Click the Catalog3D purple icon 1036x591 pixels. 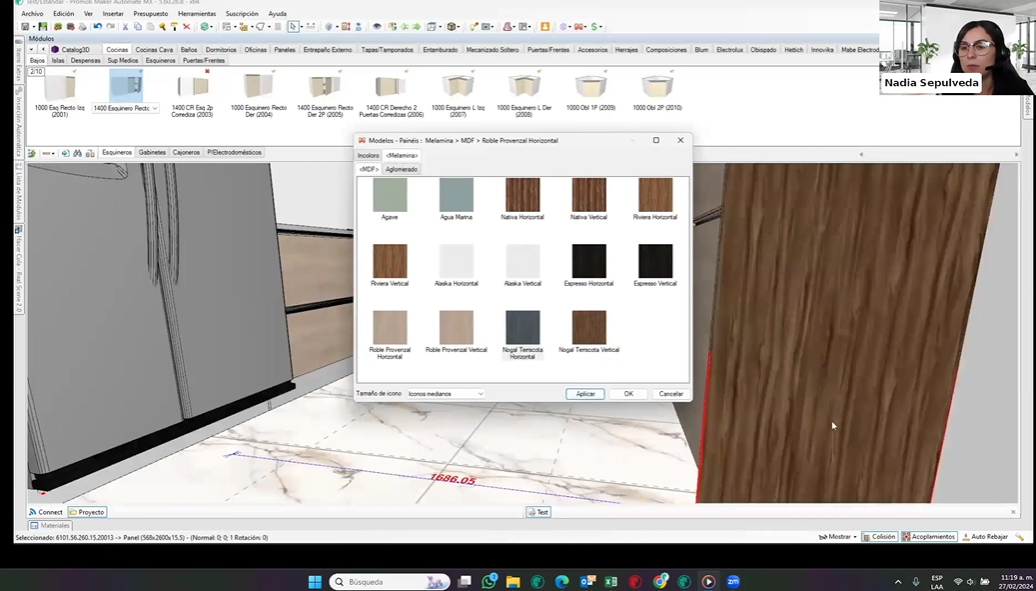pos(56,49)
